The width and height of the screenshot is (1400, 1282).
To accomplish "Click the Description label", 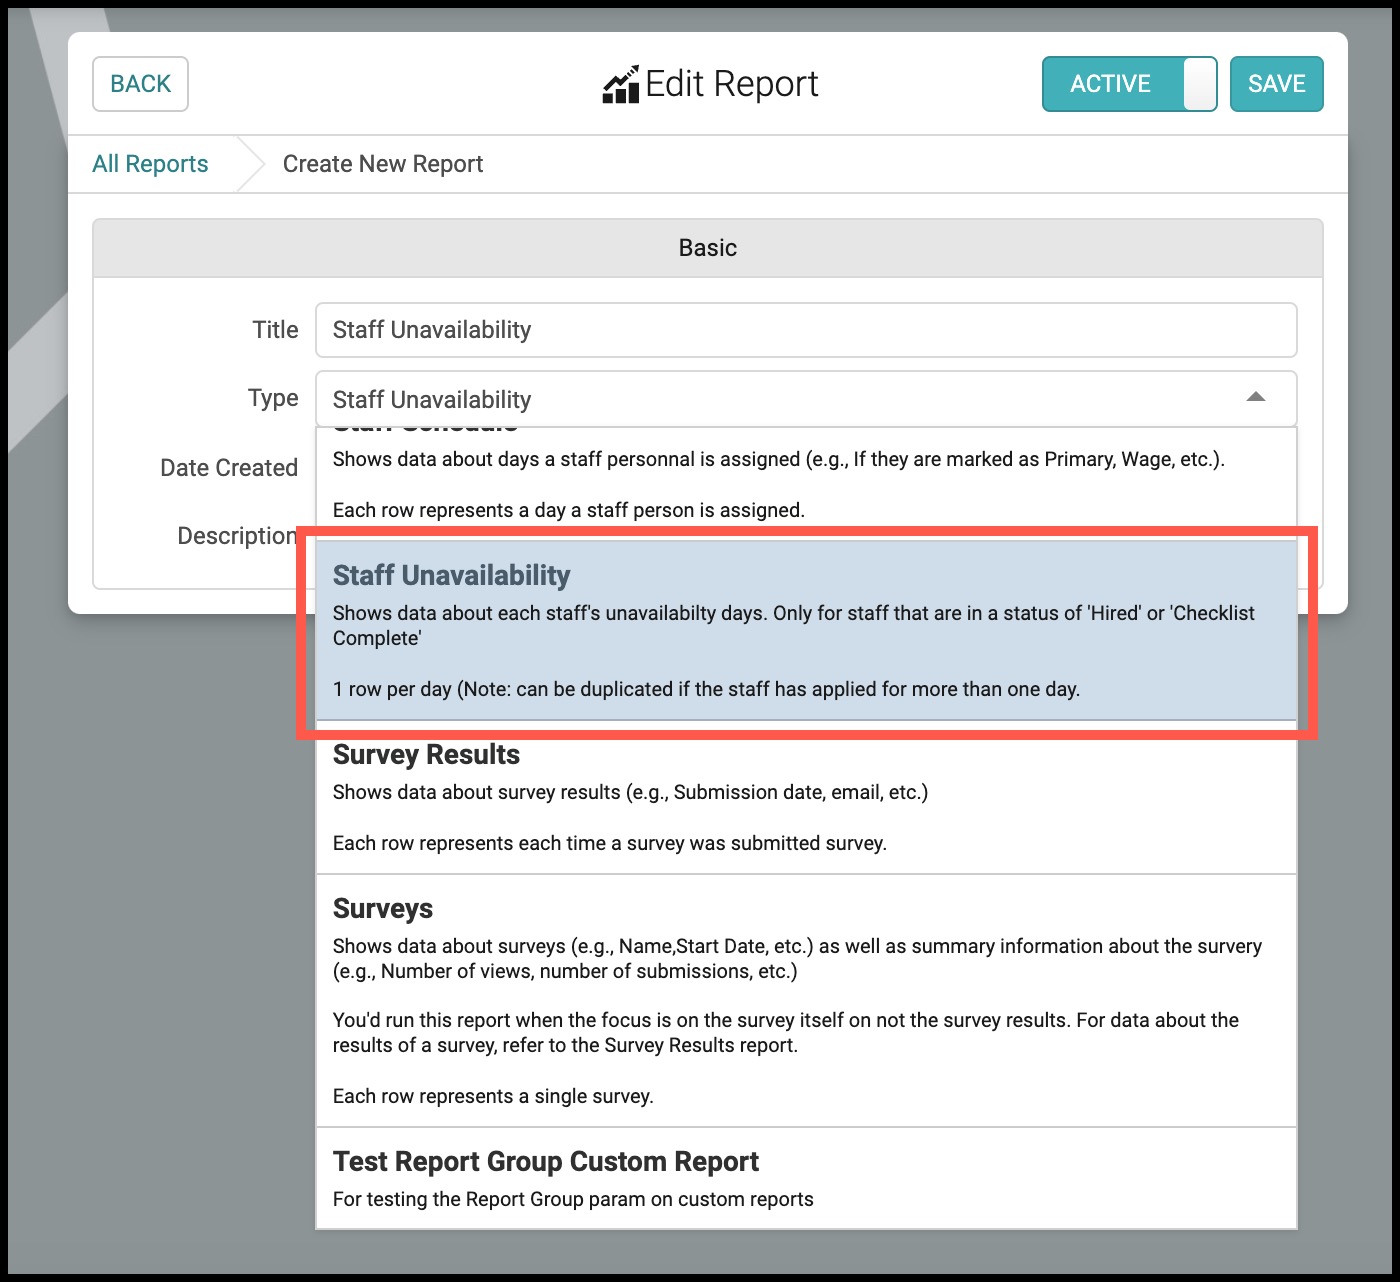I will tap(237, 536).
